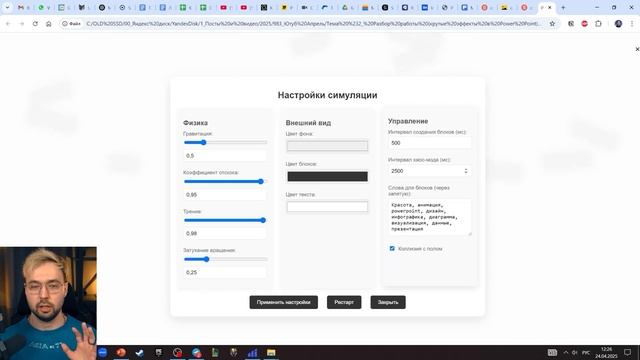This screenshot has width=640, height=360.
Task: Click the bounce value field 0,95
Action: pyautogui.click(x=225, y=195)
